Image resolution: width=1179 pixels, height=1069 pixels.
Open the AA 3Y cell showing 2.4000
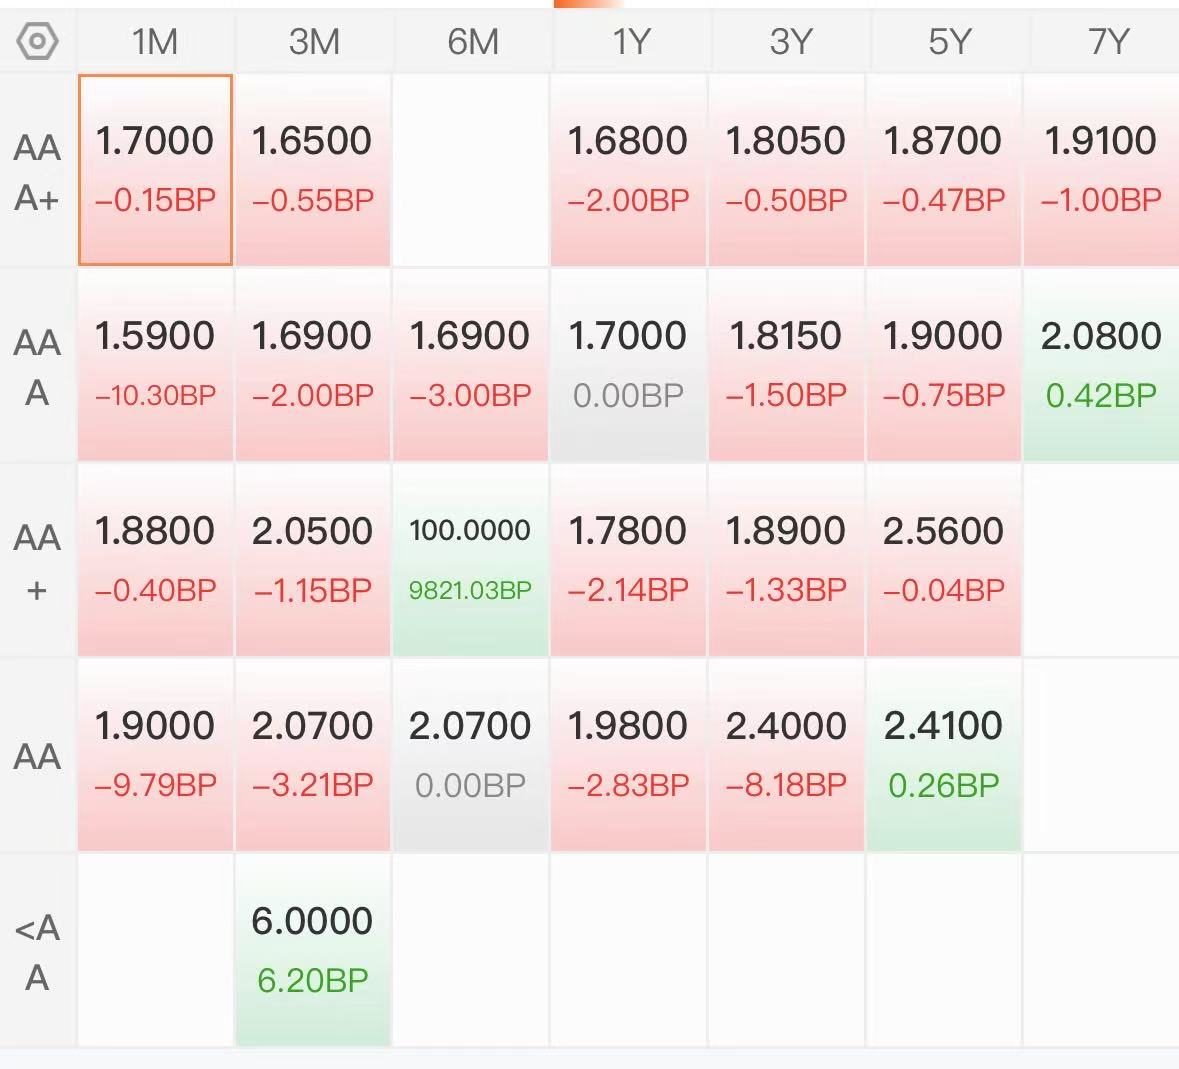pos(786,755)
